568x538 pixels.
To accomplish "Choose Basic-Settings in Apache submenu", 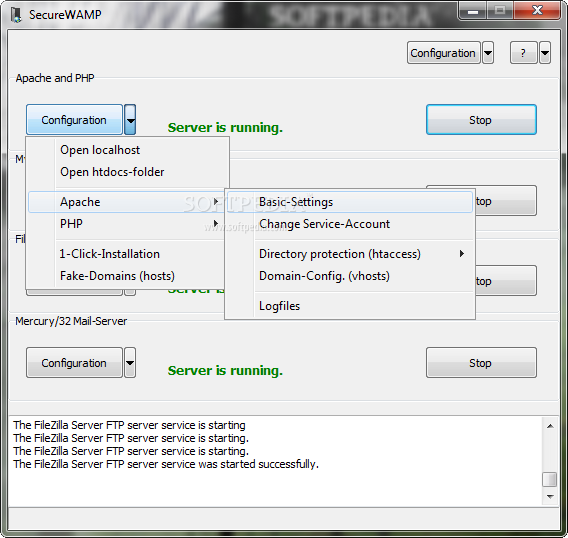I will tap(350, 202).
